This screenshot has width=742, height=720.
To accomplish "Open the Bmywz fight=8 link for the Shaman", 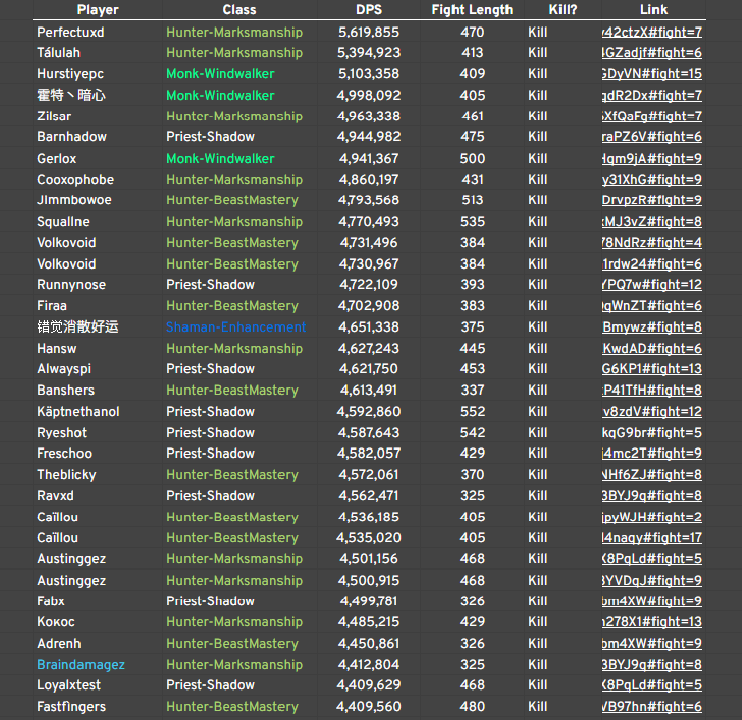I will (x=652, y=327).
